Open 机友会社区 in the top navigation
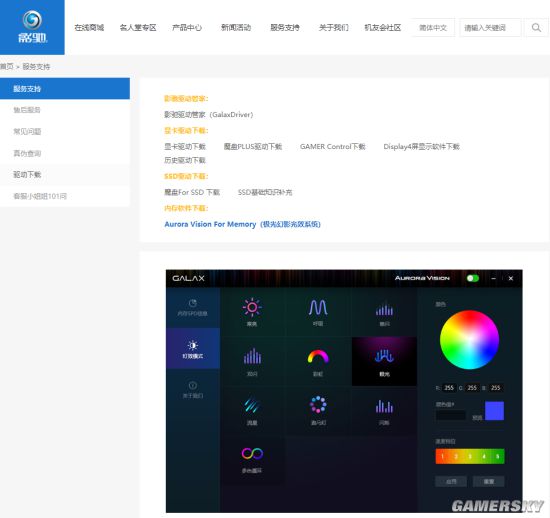 tap(383, 27)
